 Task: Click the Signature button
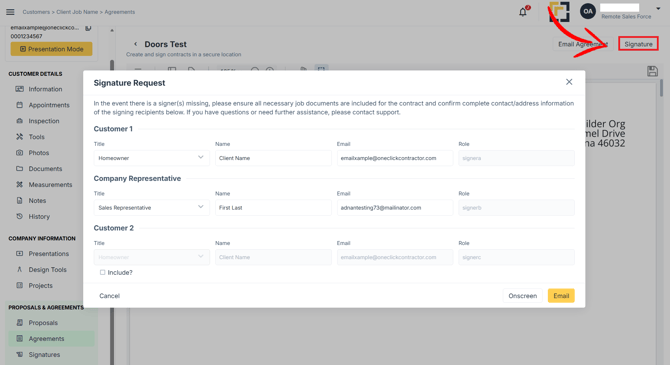[638, 44]
